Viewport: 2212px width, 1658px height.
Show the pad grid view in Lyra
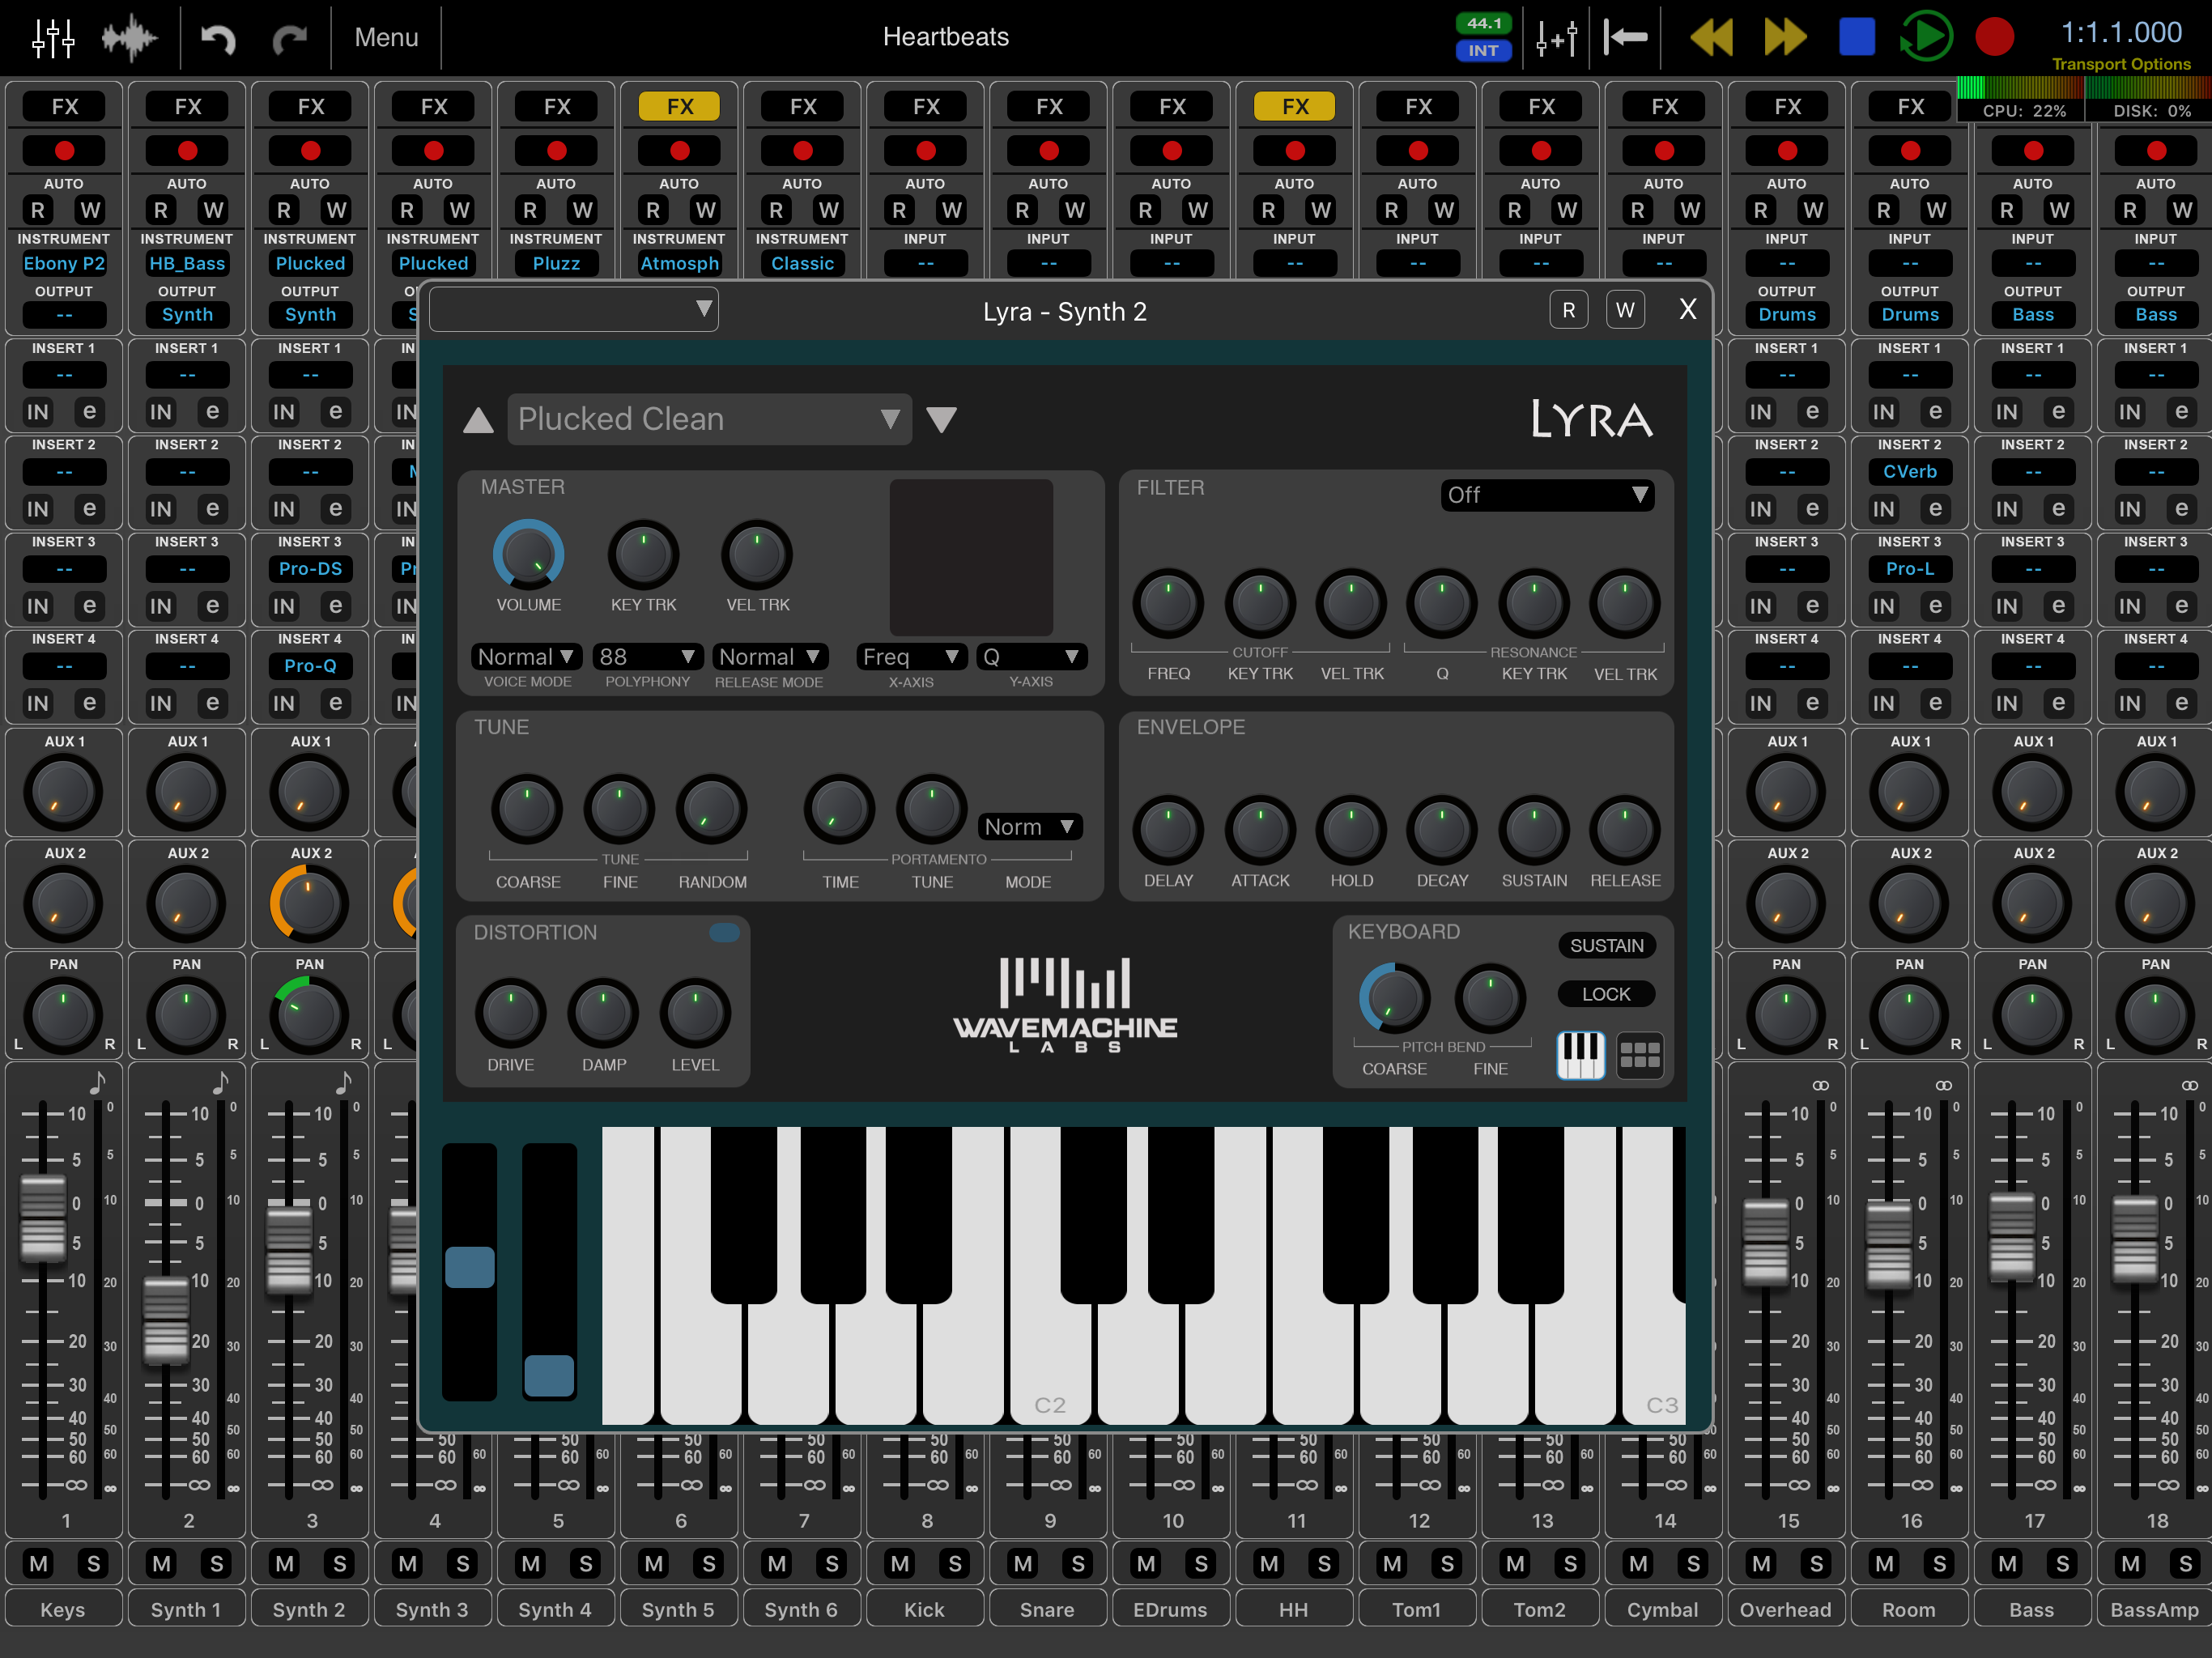click(1640, 1054)
